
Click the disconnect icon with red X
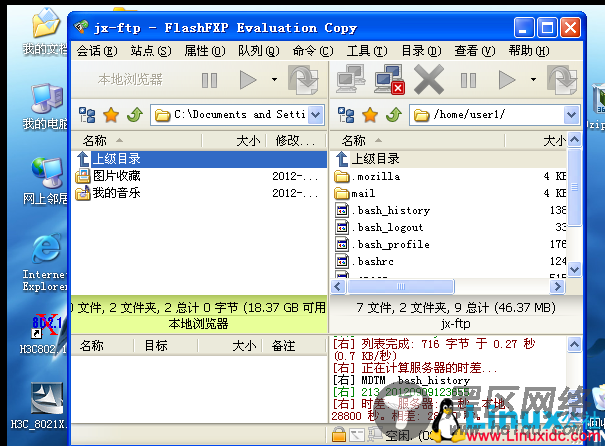point(389,79)
